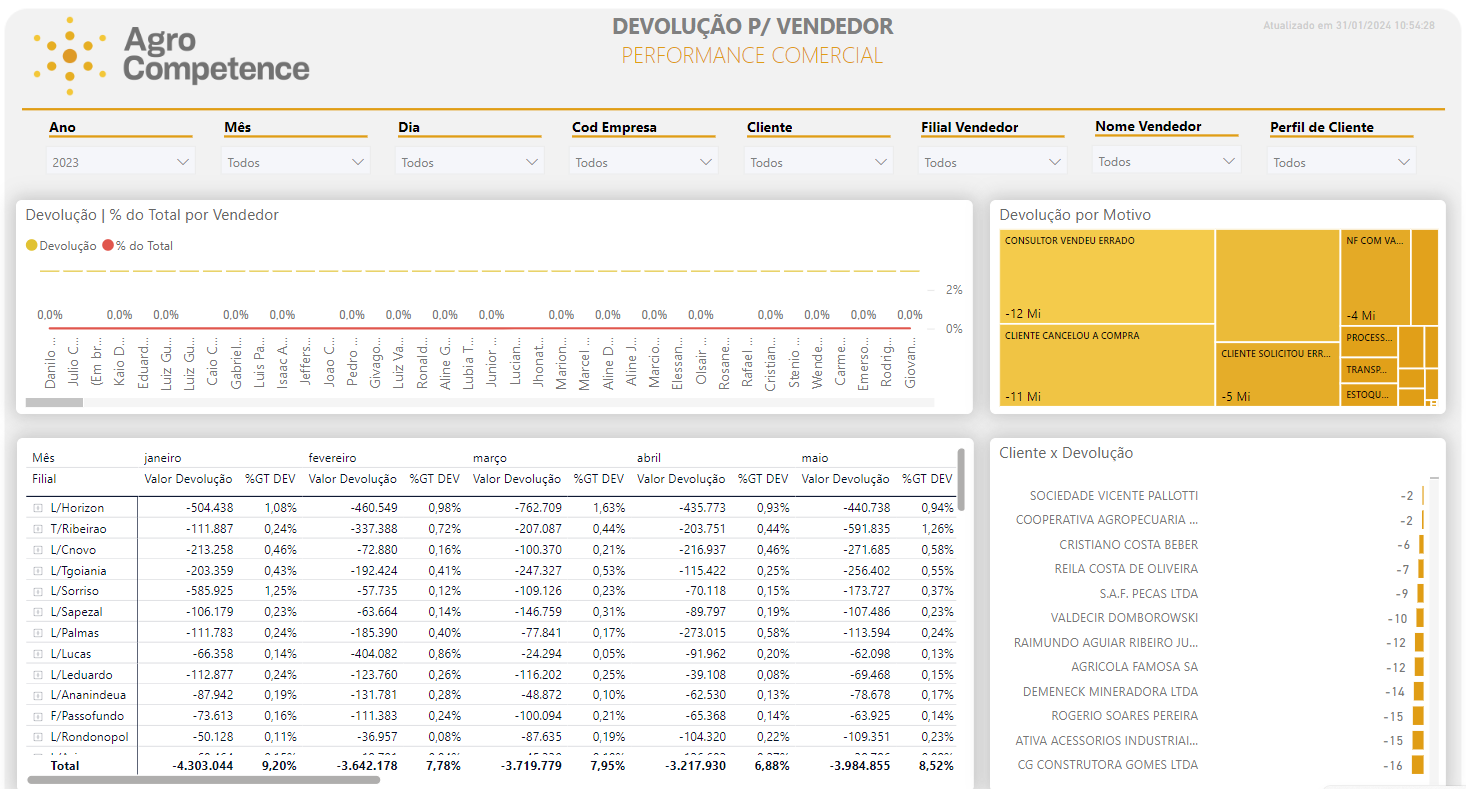Click the red % do Total legend marker
Viewport: 1466px width, 789px height.
coord(108,245)
